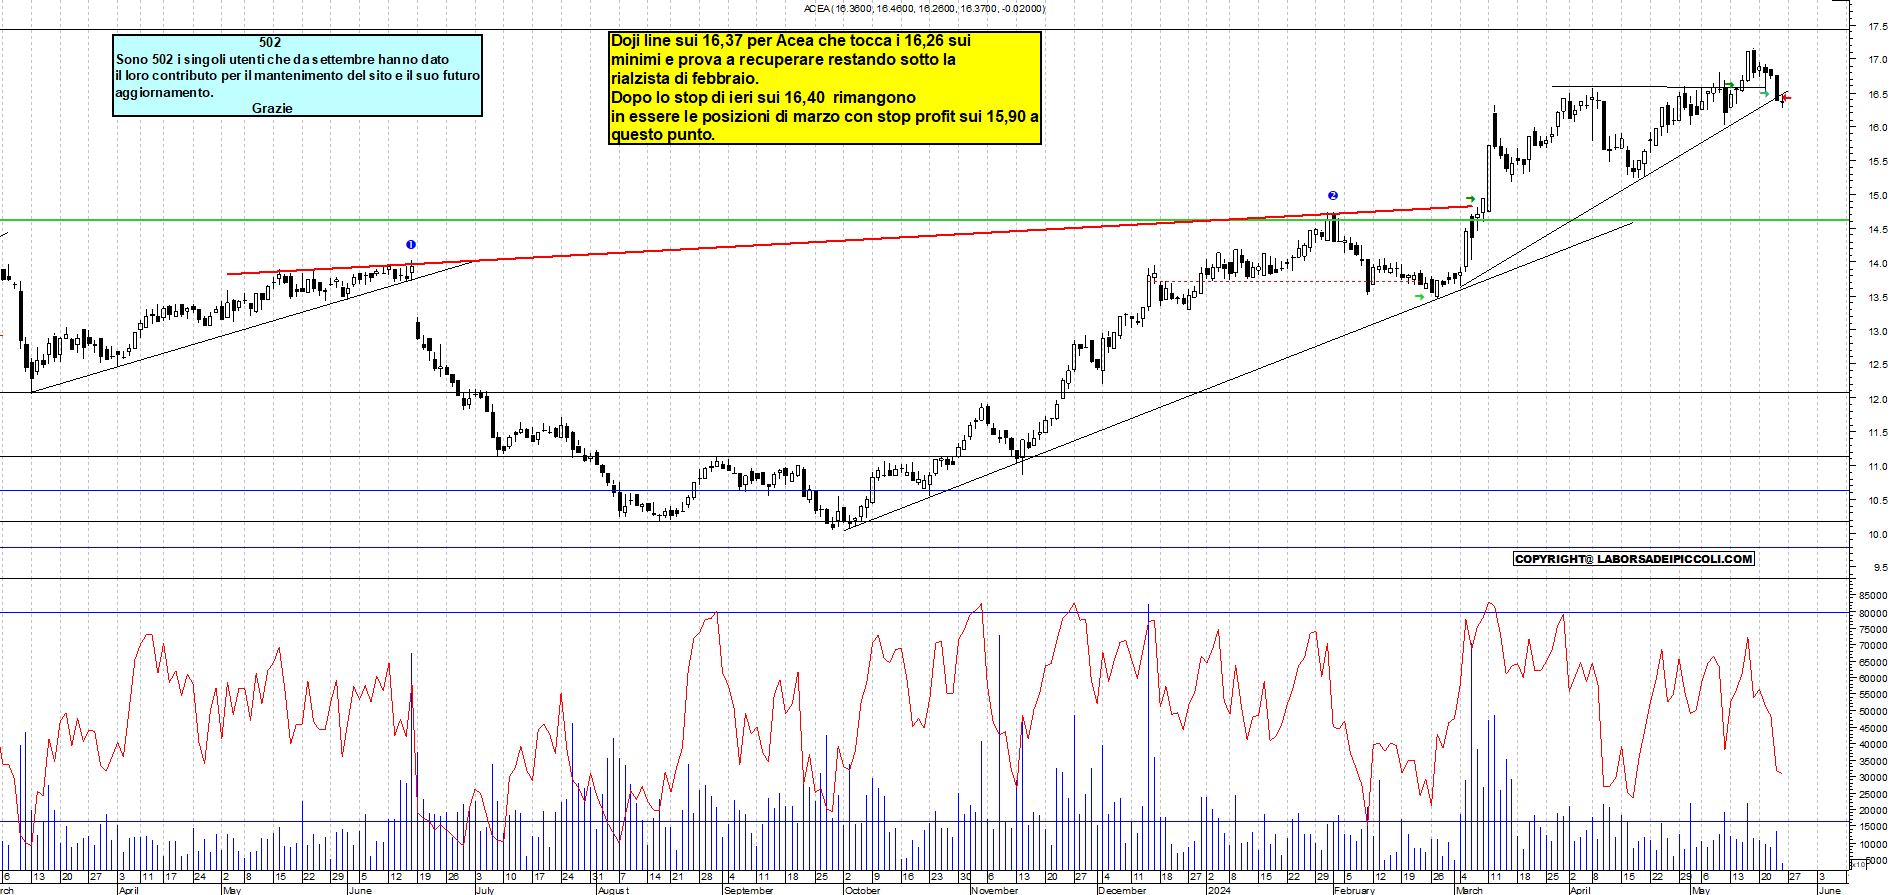
Task: Click the '15.5' price axis label
Action: 1878,162
